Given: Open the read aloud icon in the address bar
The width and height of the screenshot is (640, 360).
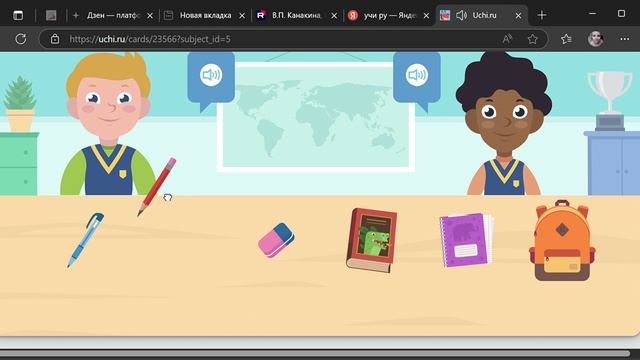Looking at the screenshot, I should pos(507,39).
